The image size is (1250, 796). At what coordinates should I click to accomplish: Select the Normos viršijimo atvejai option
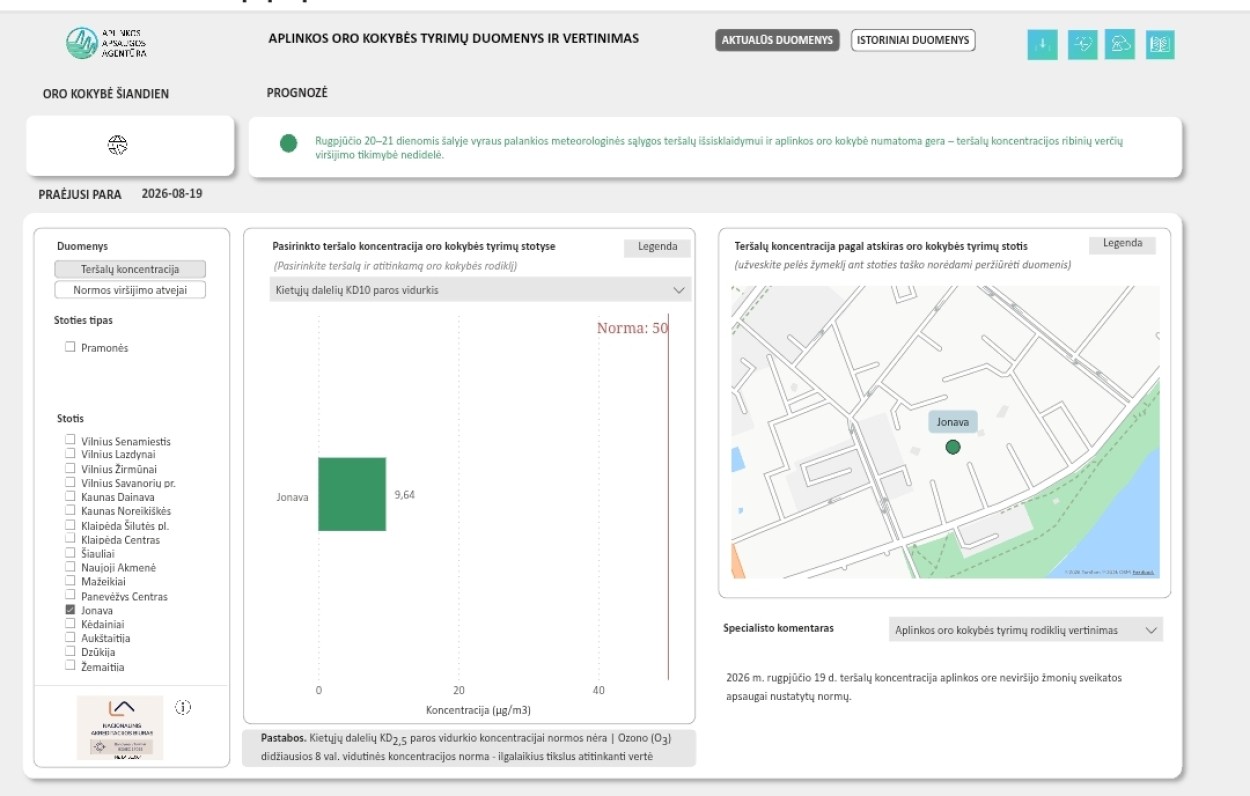(130, 290)
